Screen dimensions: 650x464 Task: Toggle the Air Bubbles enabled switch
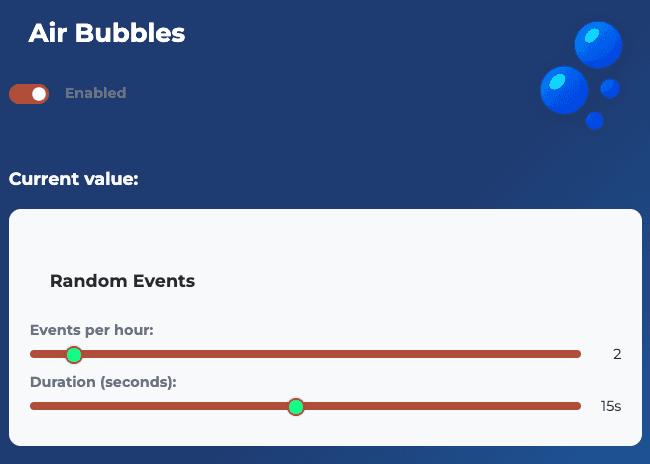pyautogui.click(x=29, y=94)
